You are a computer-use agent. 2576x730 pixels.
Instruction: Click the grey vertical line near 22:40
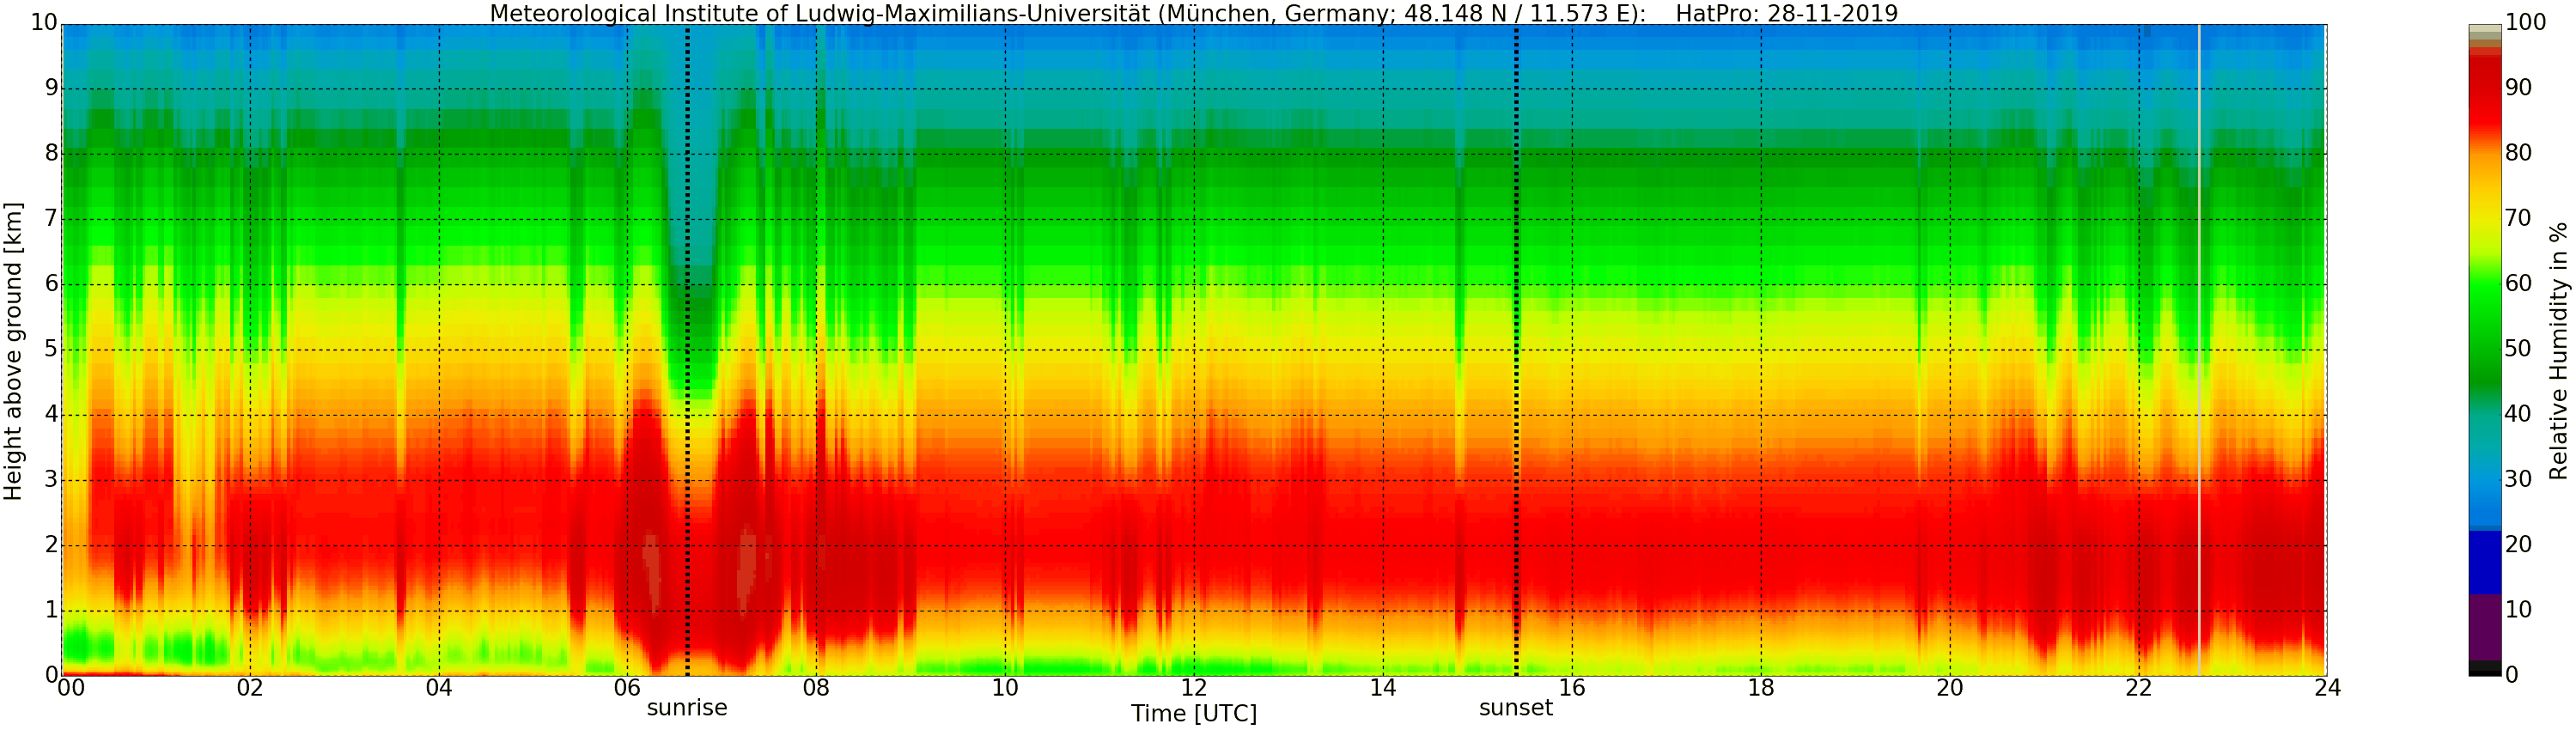point(2199,350)
